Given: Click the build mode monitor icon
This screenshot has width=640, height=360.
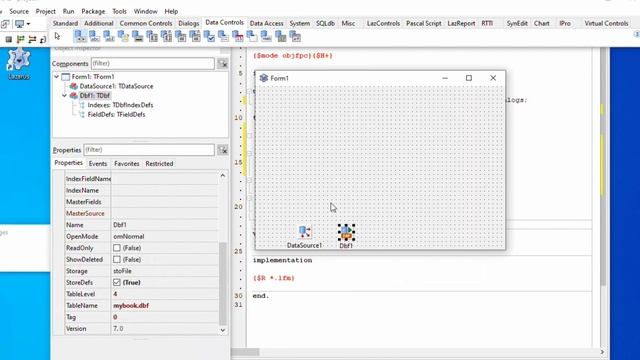Looking at the screenshot, I should [x=19, y=24].
